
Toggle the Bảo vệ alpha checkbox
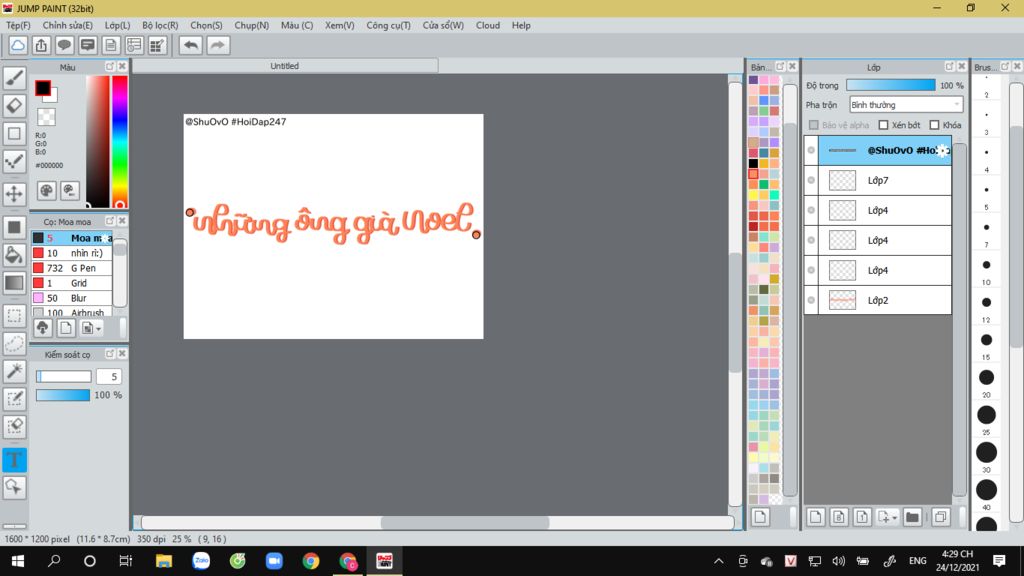coord(814,125)
